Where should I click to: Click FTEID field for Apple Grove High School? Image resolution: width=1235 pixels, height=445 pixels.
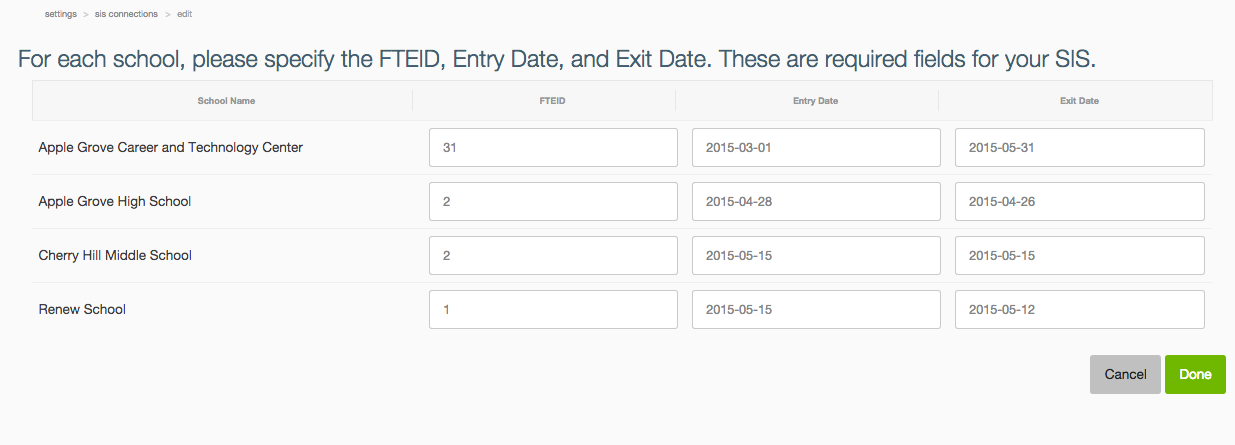[x=553, y=201]
